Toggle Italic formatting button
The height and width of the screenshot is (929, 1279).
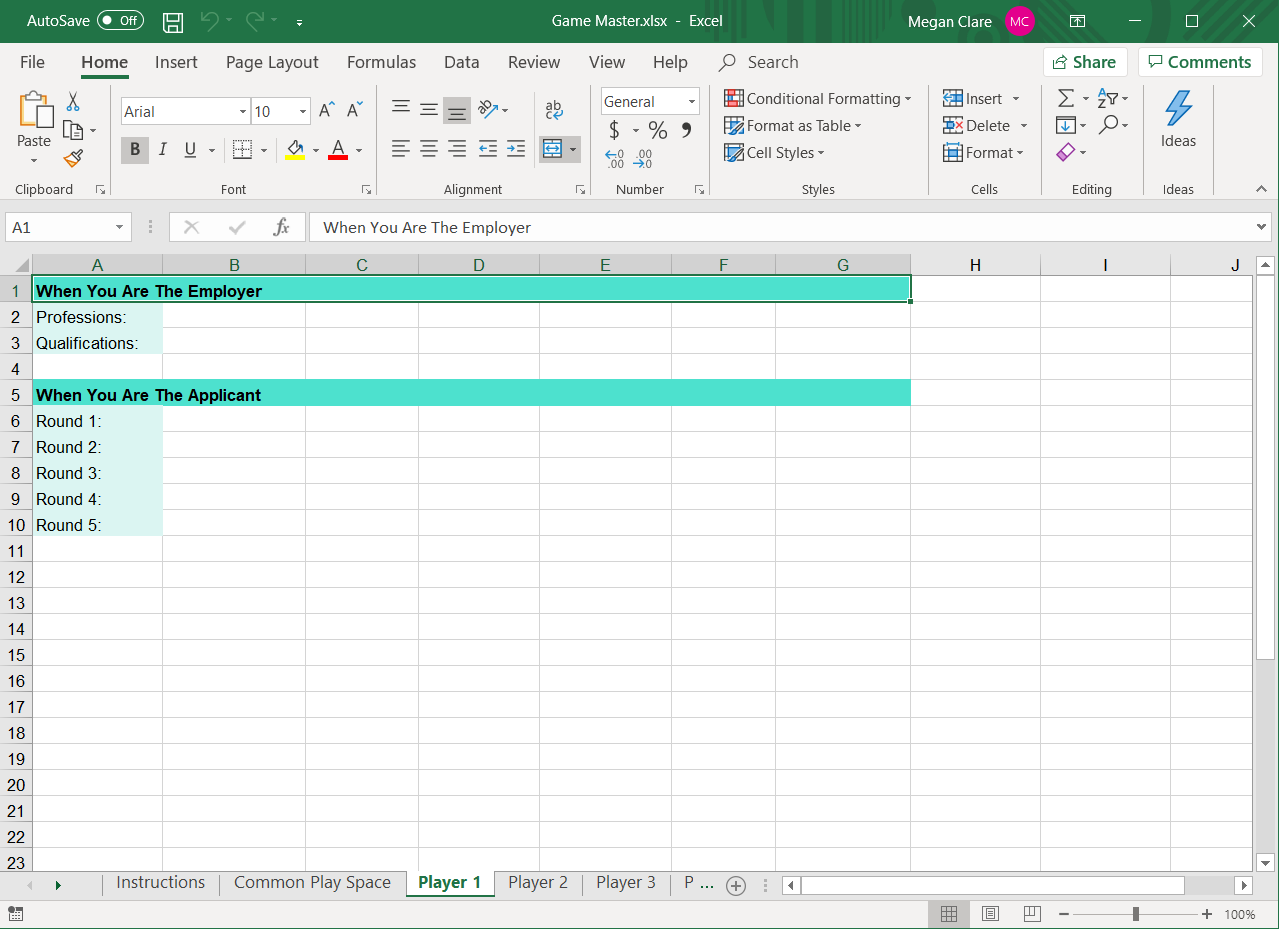click(162, 150)
